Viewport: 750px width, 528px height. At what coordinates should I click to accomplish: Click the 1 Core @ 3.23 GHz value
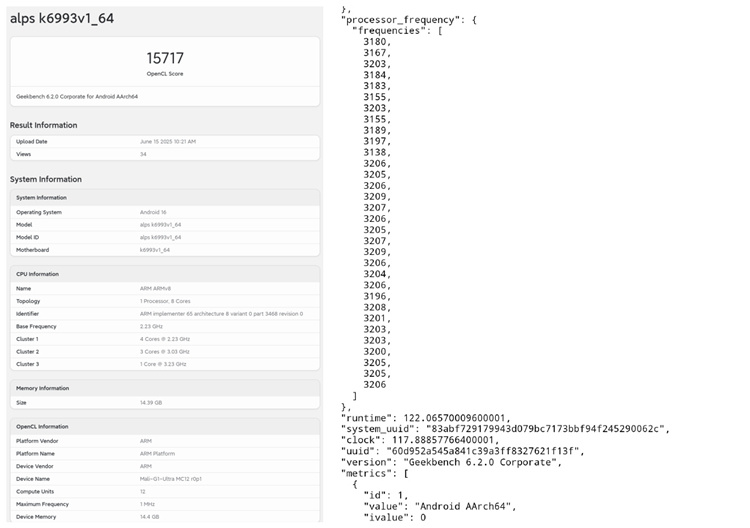point(163,364)
